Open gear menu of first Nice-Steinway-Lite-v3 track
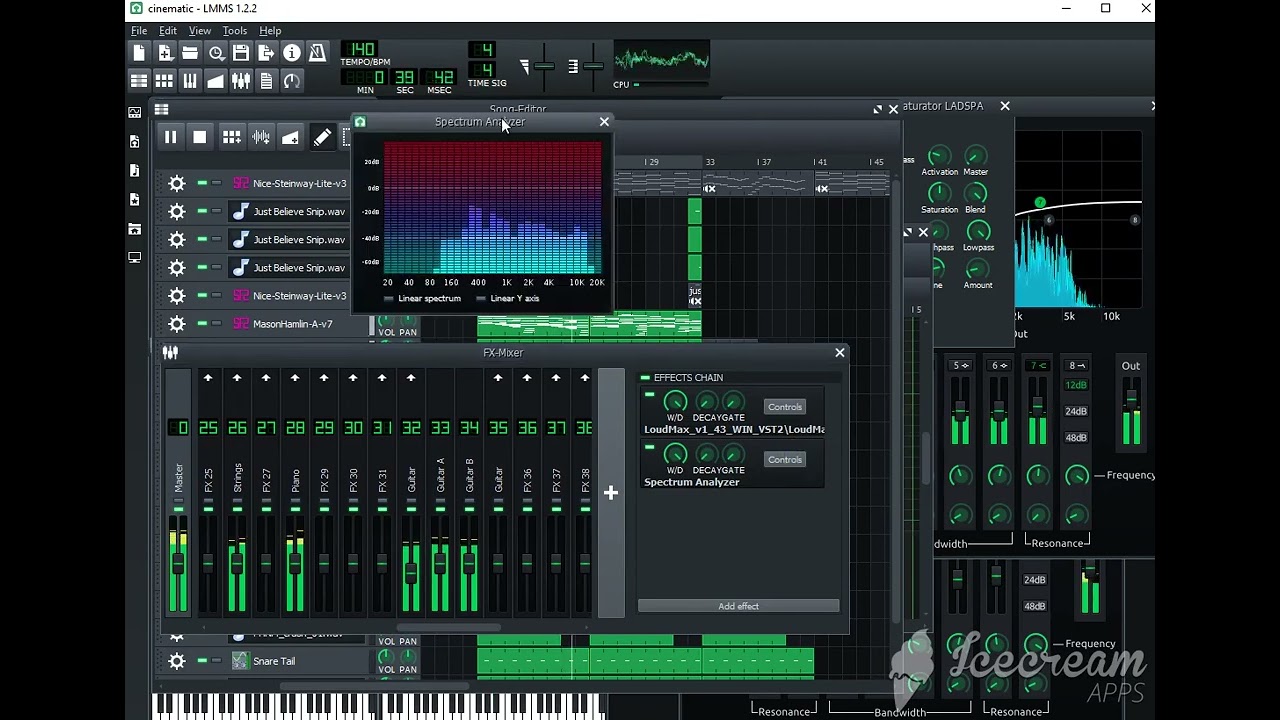Image resolution: width=1280 pixels, height=720 pixels. 177,184
